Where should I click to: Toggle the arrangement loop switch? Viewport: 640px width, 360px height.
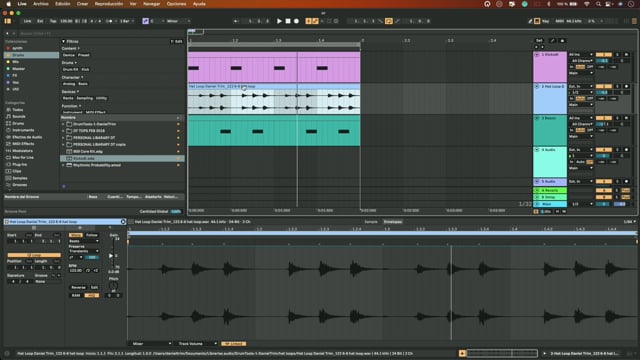[x=389, y=21]
